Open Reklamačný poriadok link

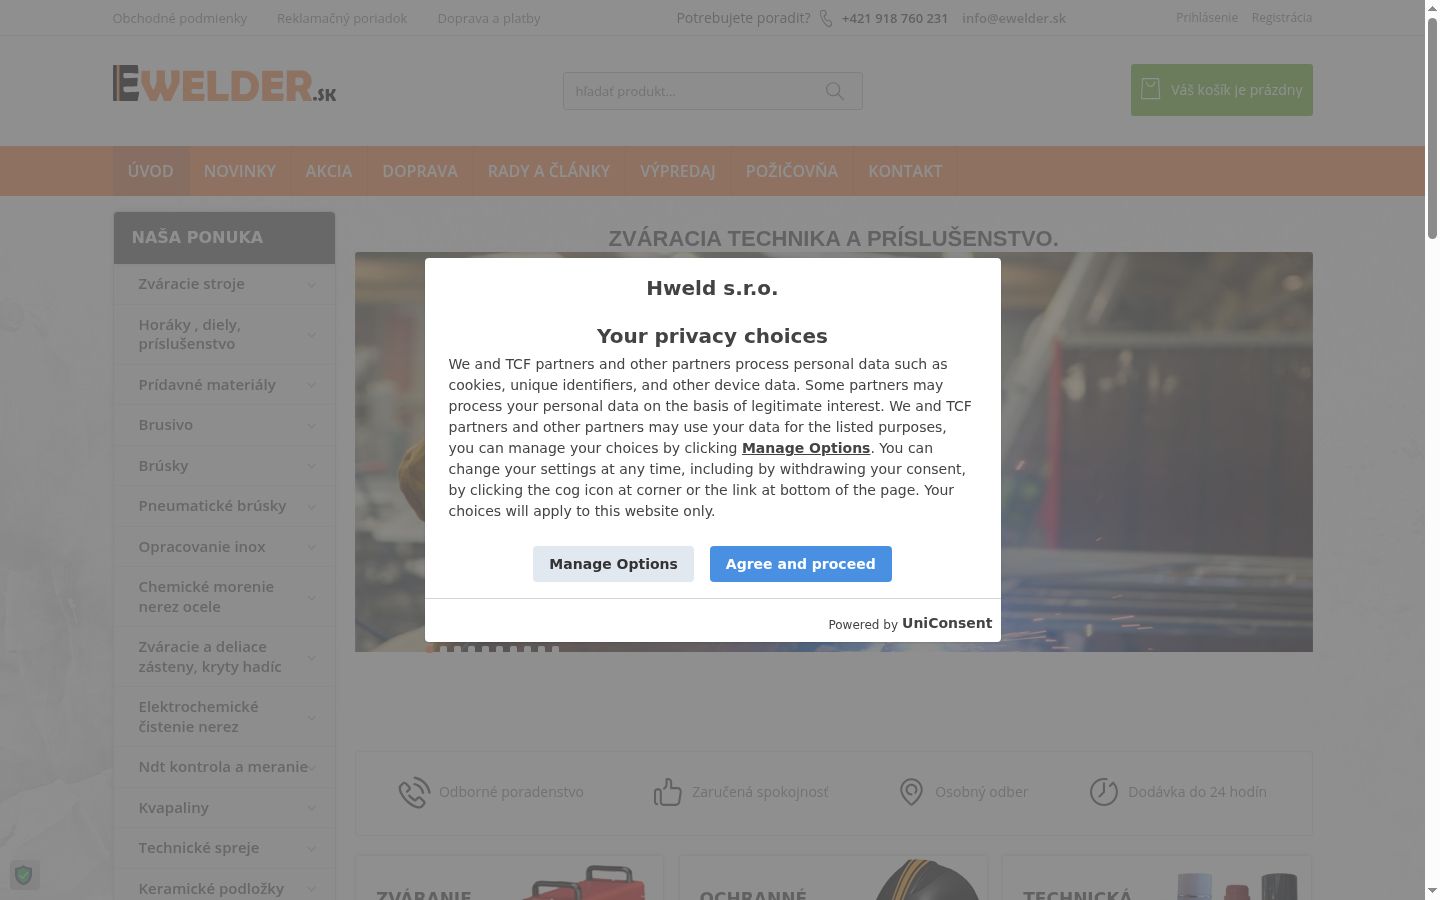[x=342, y=18]
